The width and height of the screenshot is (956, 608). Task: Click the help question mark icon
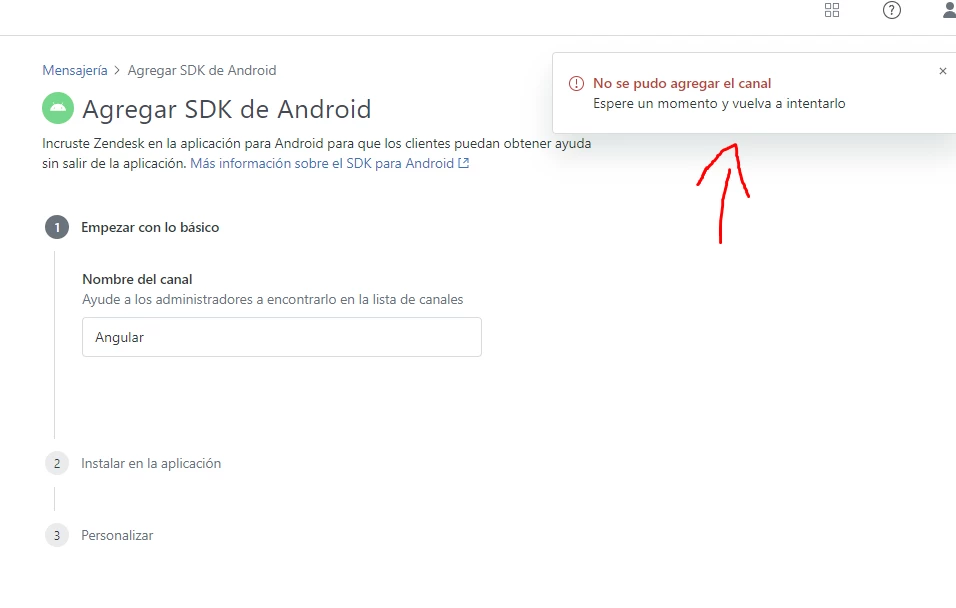(891, 10)
